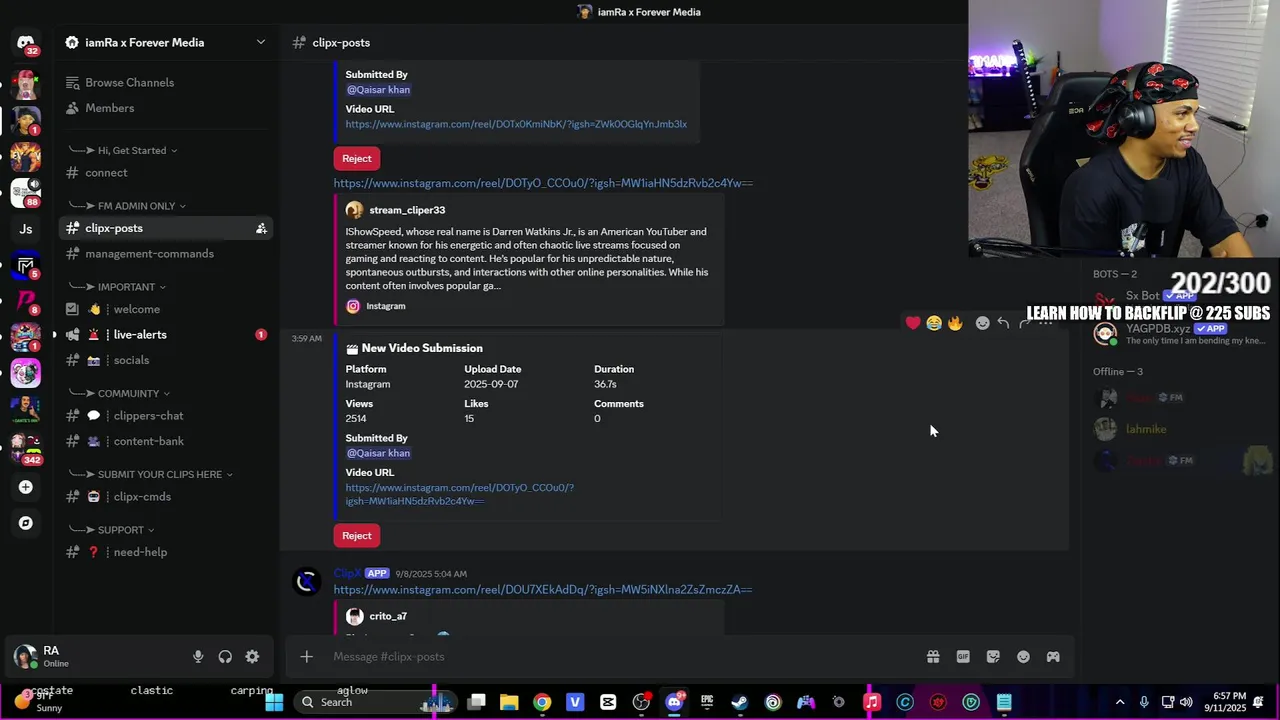
Task: Open the server icon with 342 badge
Action: click(x=26, y=447)
